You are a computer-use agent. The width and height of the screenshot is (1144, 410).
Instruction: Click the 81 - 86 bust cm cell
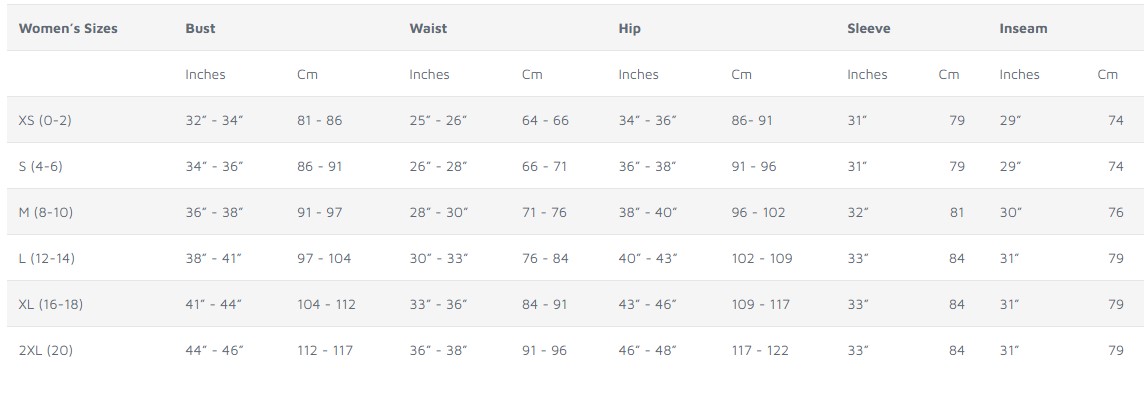pos(319,120)
